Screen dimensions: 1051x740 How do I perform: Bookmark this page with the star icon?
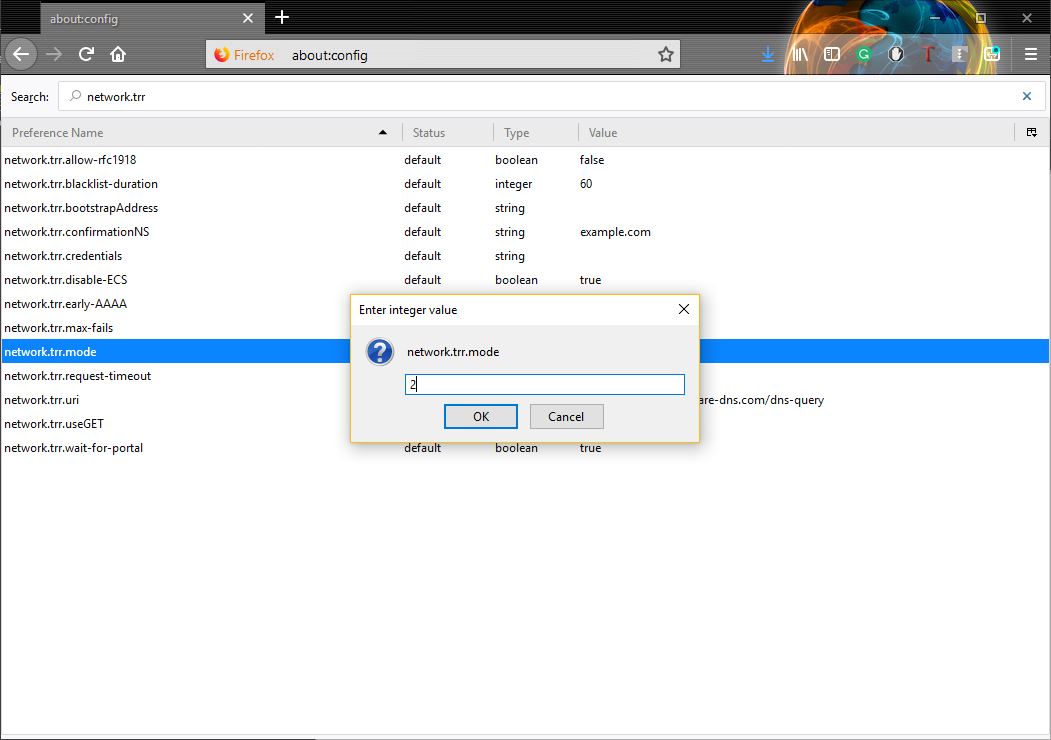(666, 55)
